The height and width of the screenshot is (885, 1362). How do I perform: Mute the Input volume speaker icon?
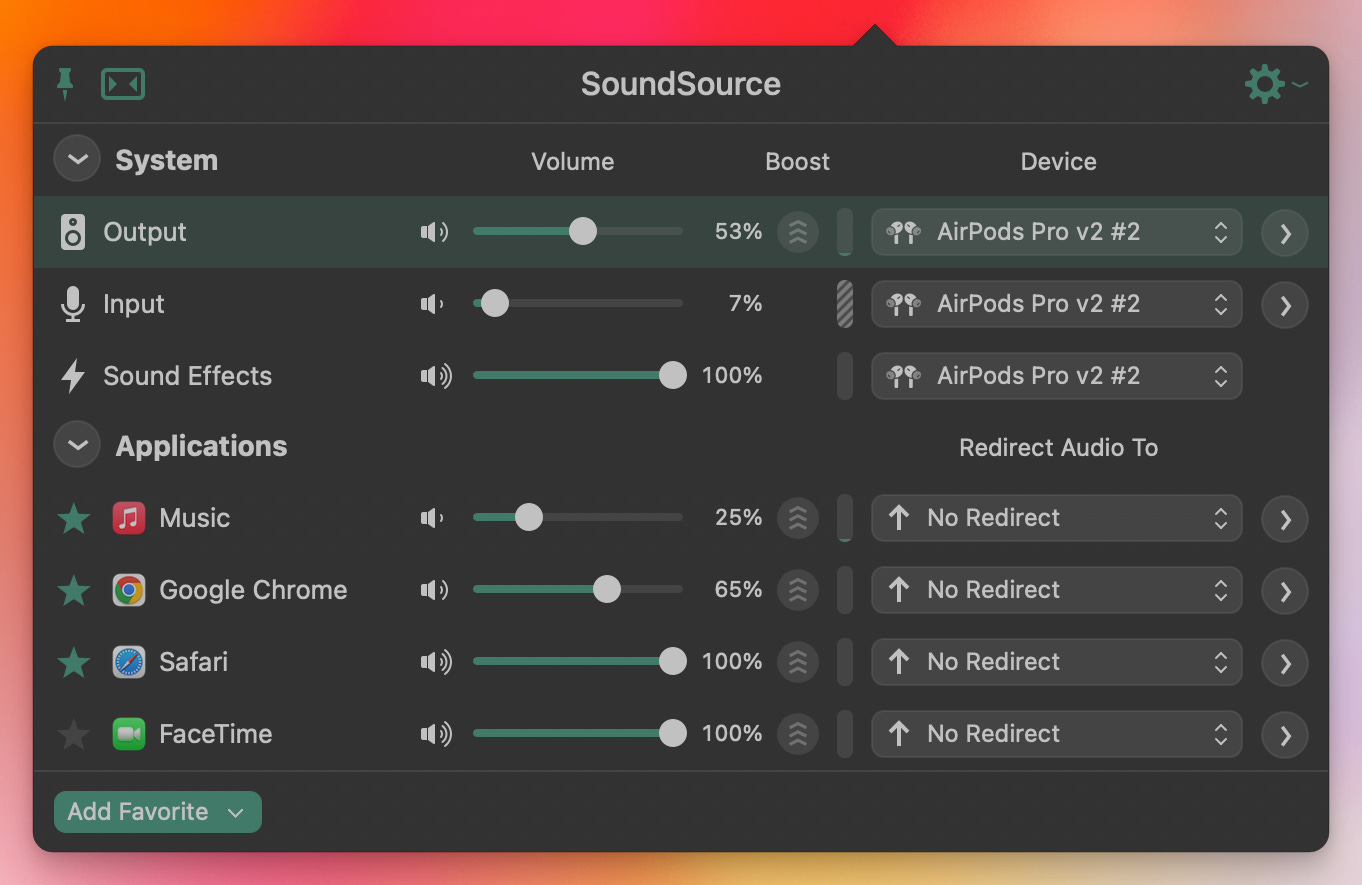tap(432, 304)
